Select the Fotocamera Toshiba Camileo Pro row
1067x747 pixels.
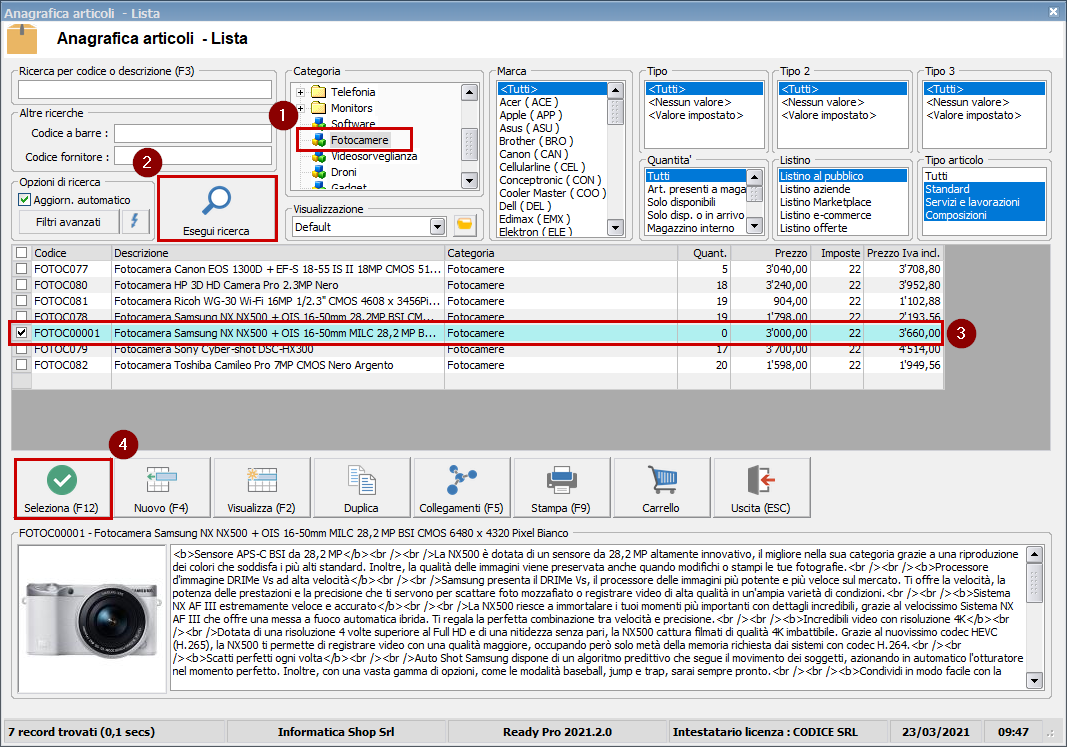476,365
